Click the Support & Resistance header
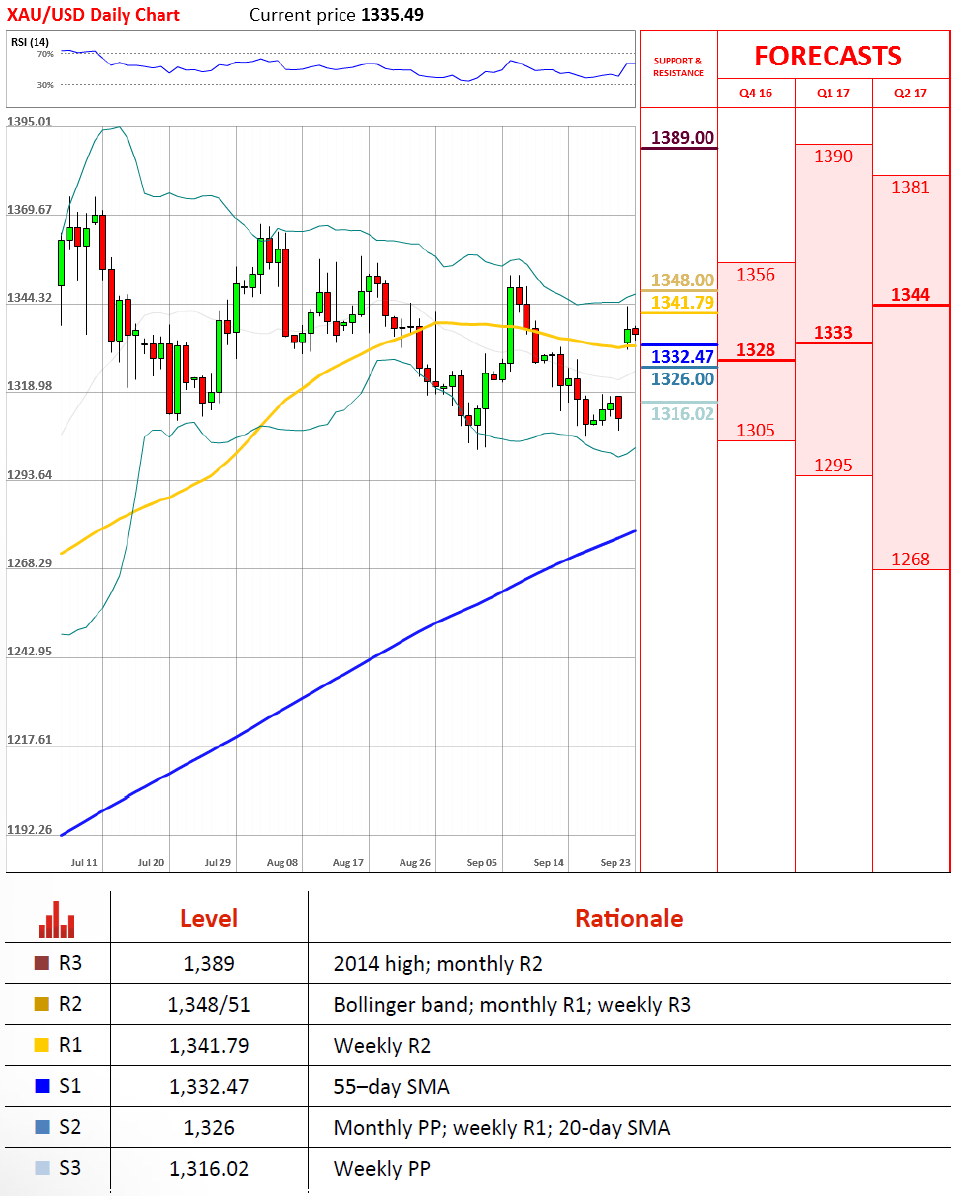The width and height of the screenshot is (962, 1196). point(678,67)
